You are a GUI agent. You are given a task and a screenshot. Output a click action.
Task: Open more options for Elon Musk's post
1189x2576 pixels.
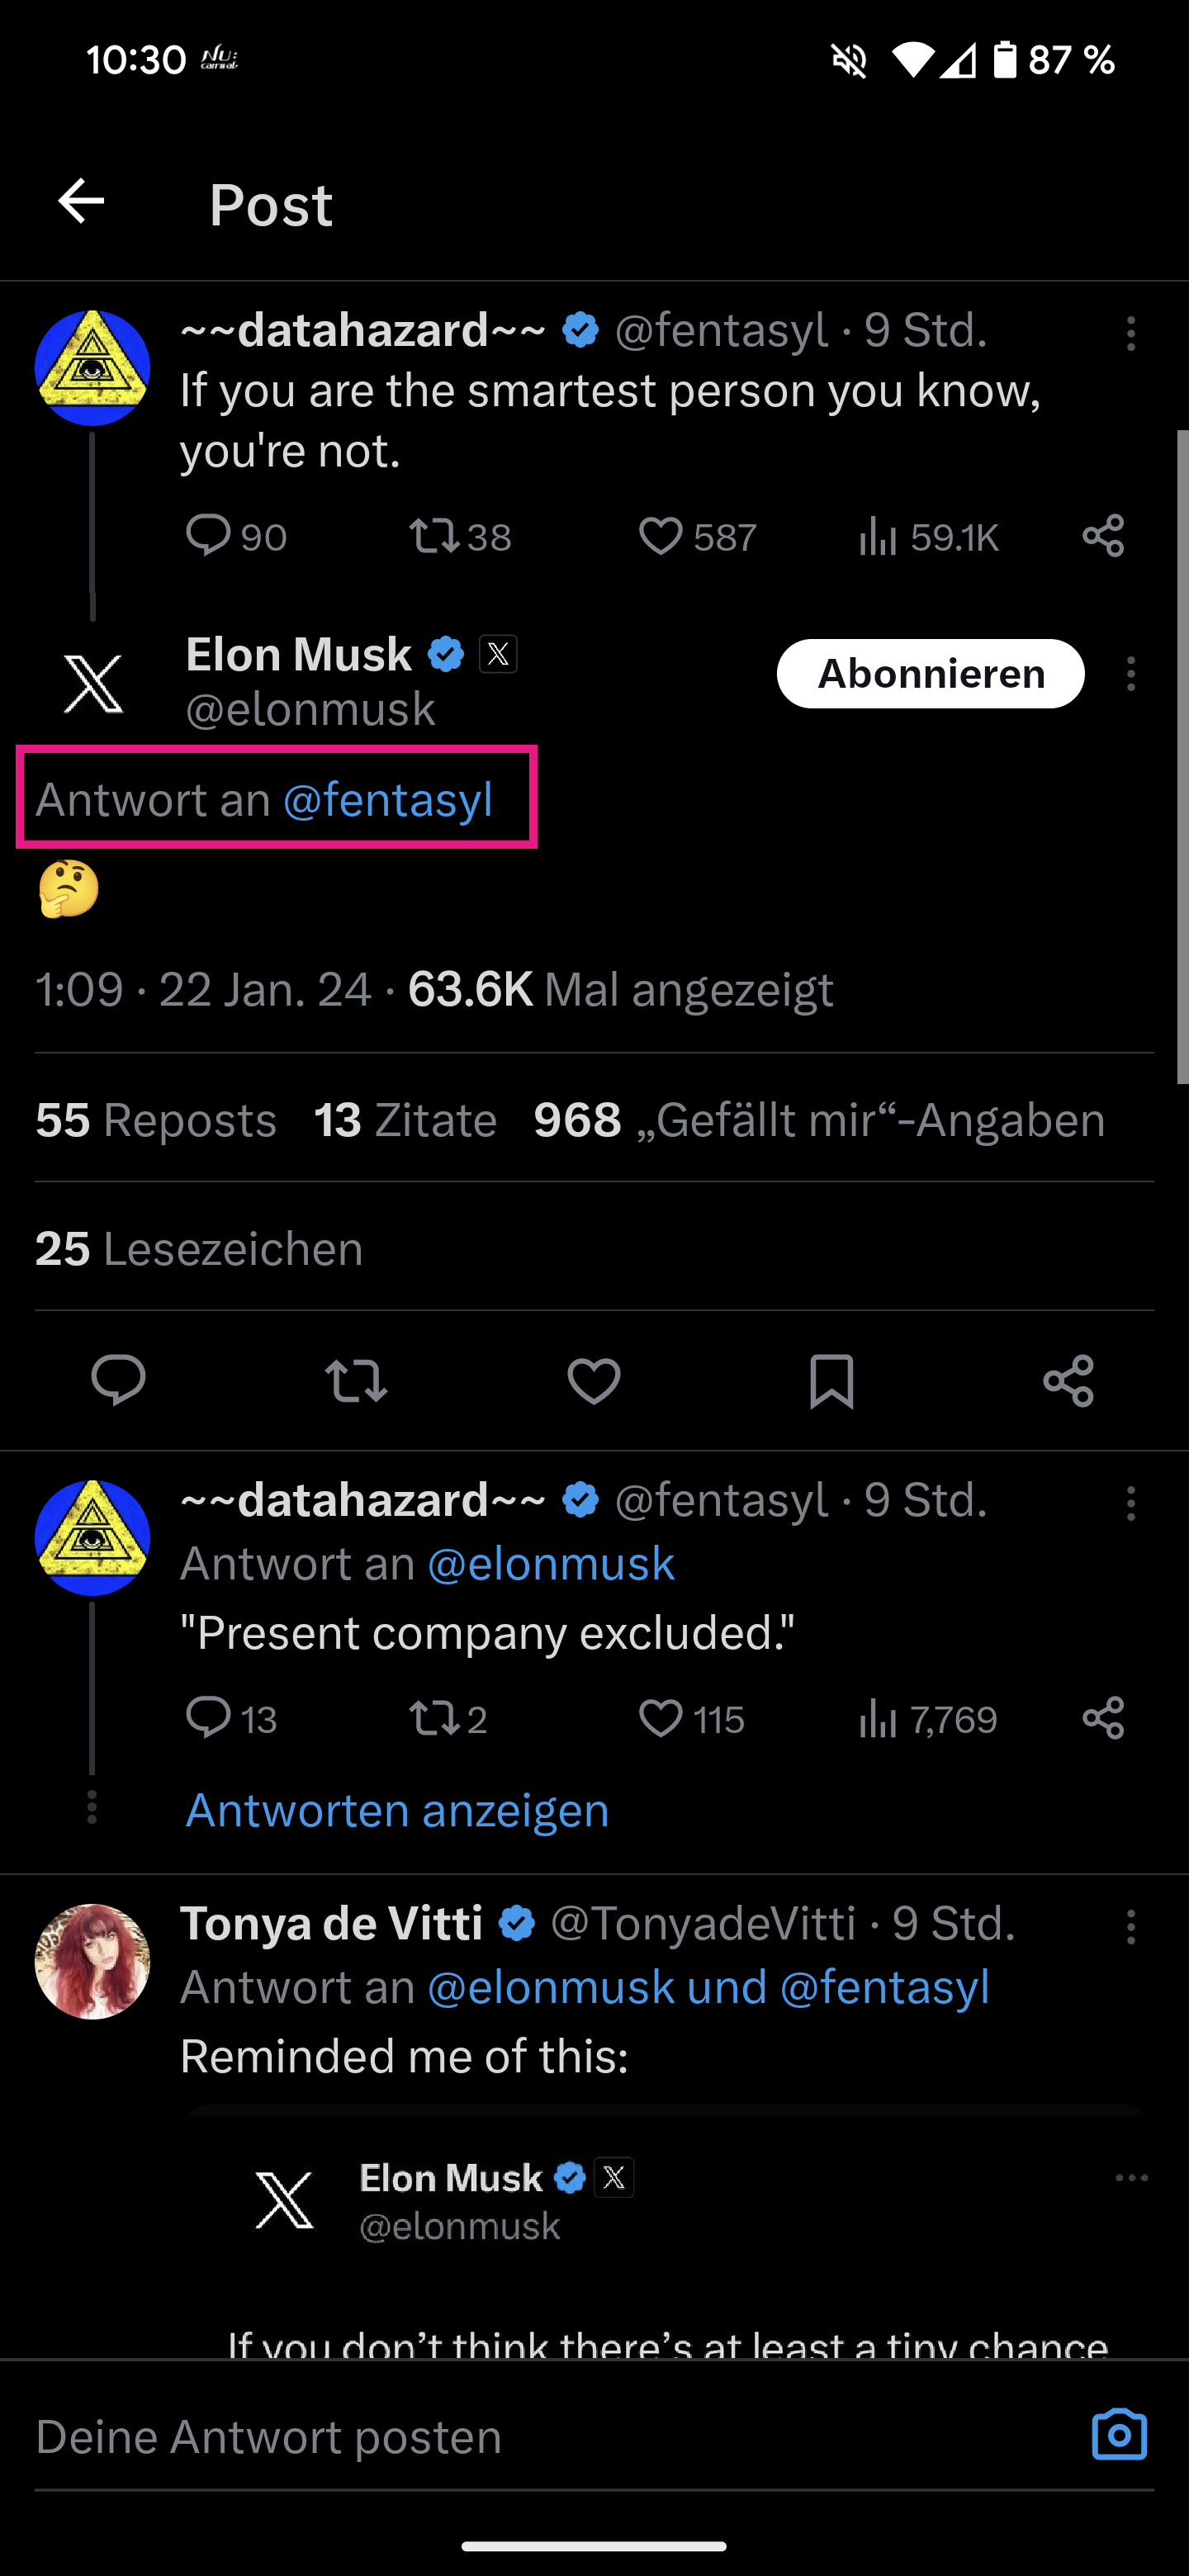pos(1131,674)
